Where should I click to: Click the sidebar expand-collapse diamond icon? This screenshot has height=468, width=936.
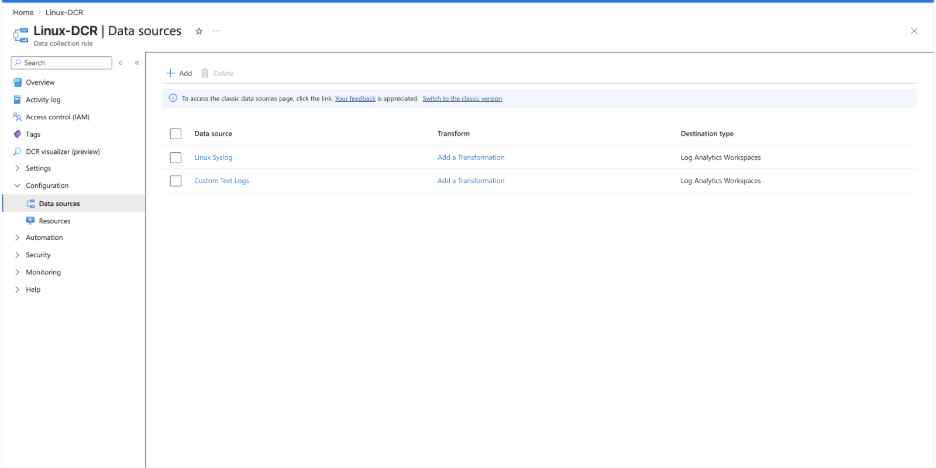[121, 63]
